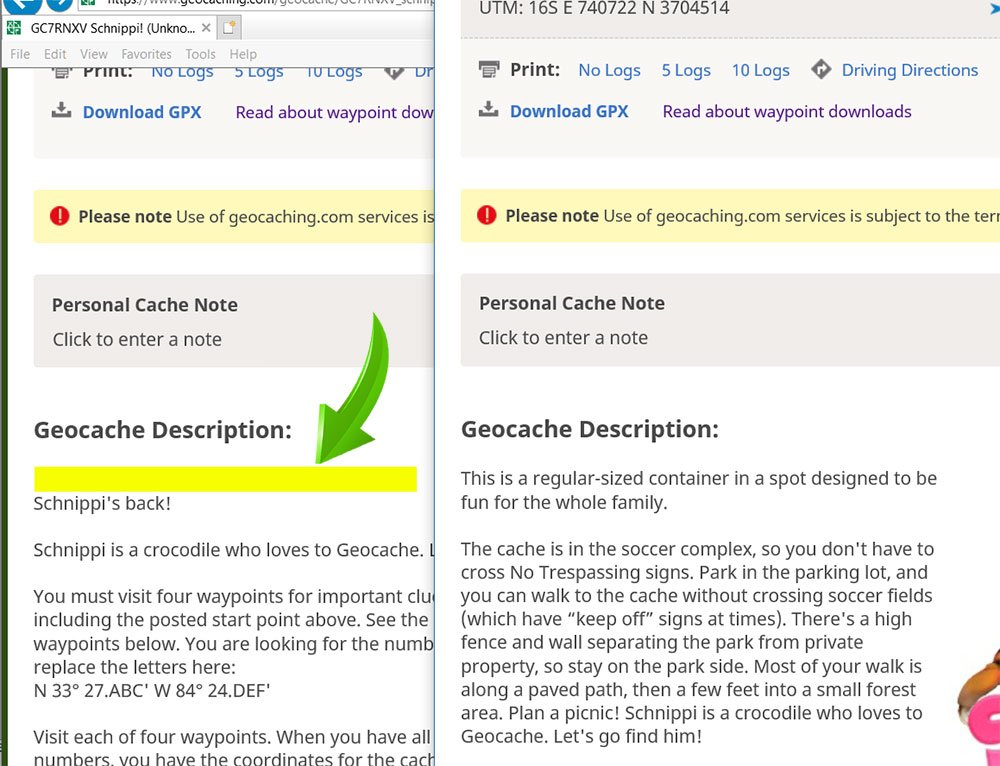
Task: Select the GC7RNXV Schnippi! browser tab
Action: tap(108, 28)
